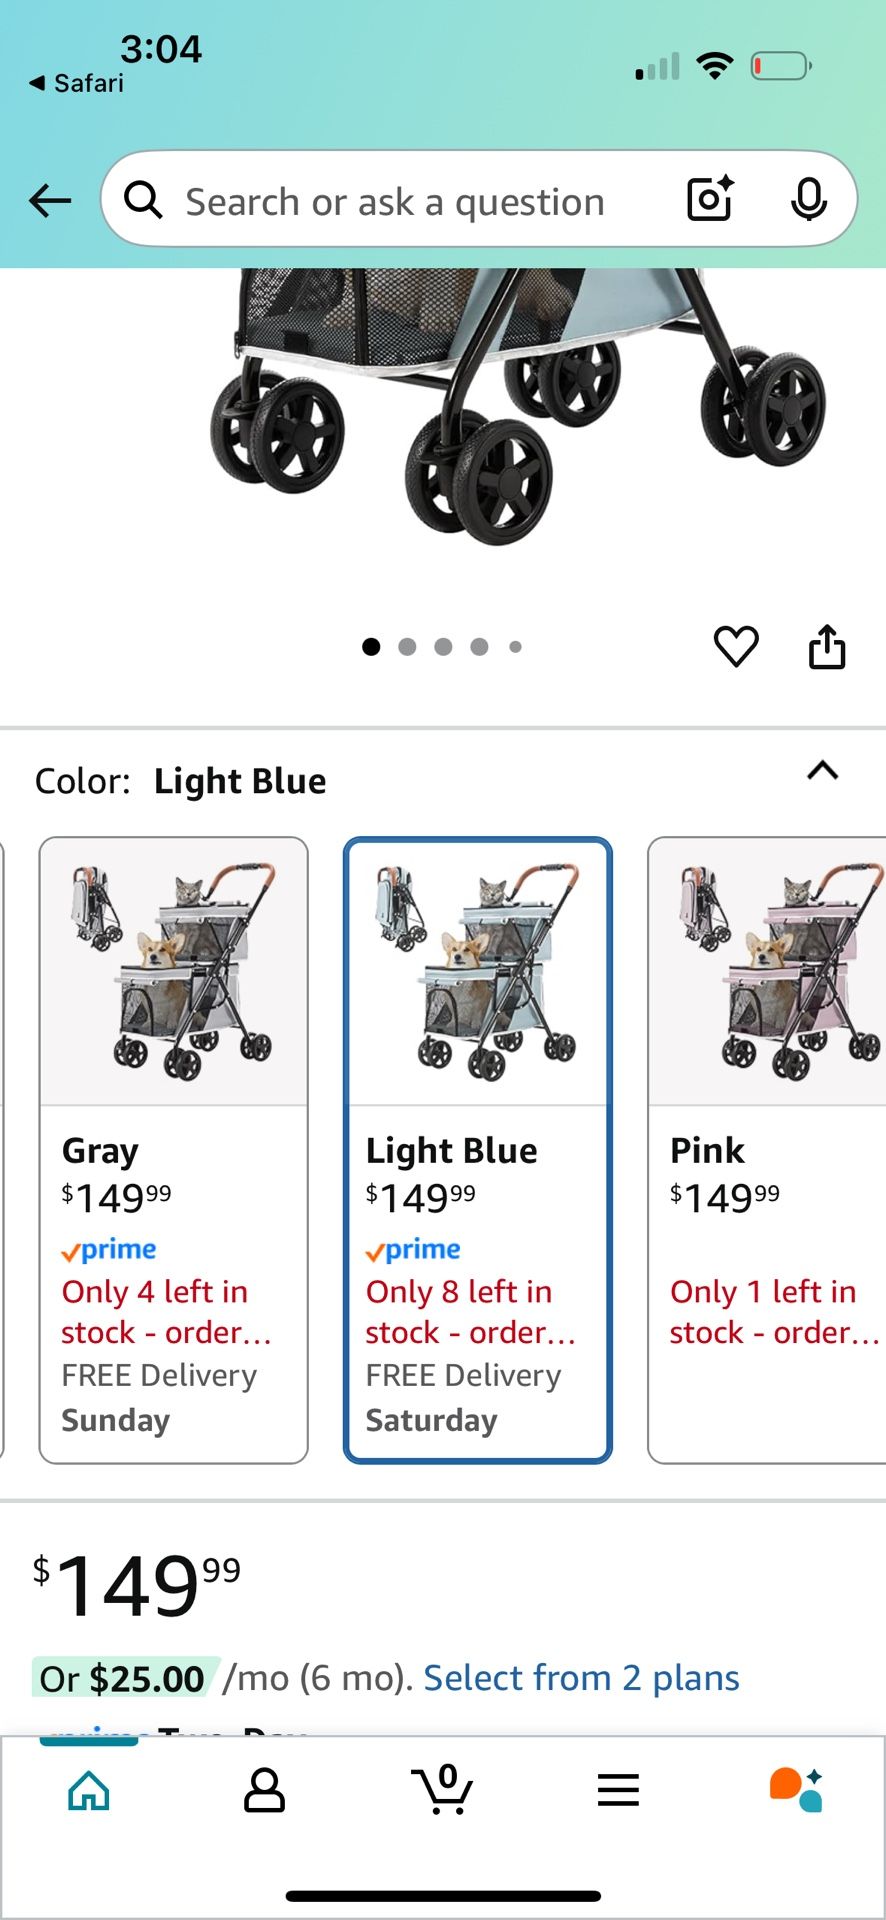Image resolution: width=886 pixels, height=1920 pixels.
Task: Return to Safari via status bar link
Action: point(75,83)
